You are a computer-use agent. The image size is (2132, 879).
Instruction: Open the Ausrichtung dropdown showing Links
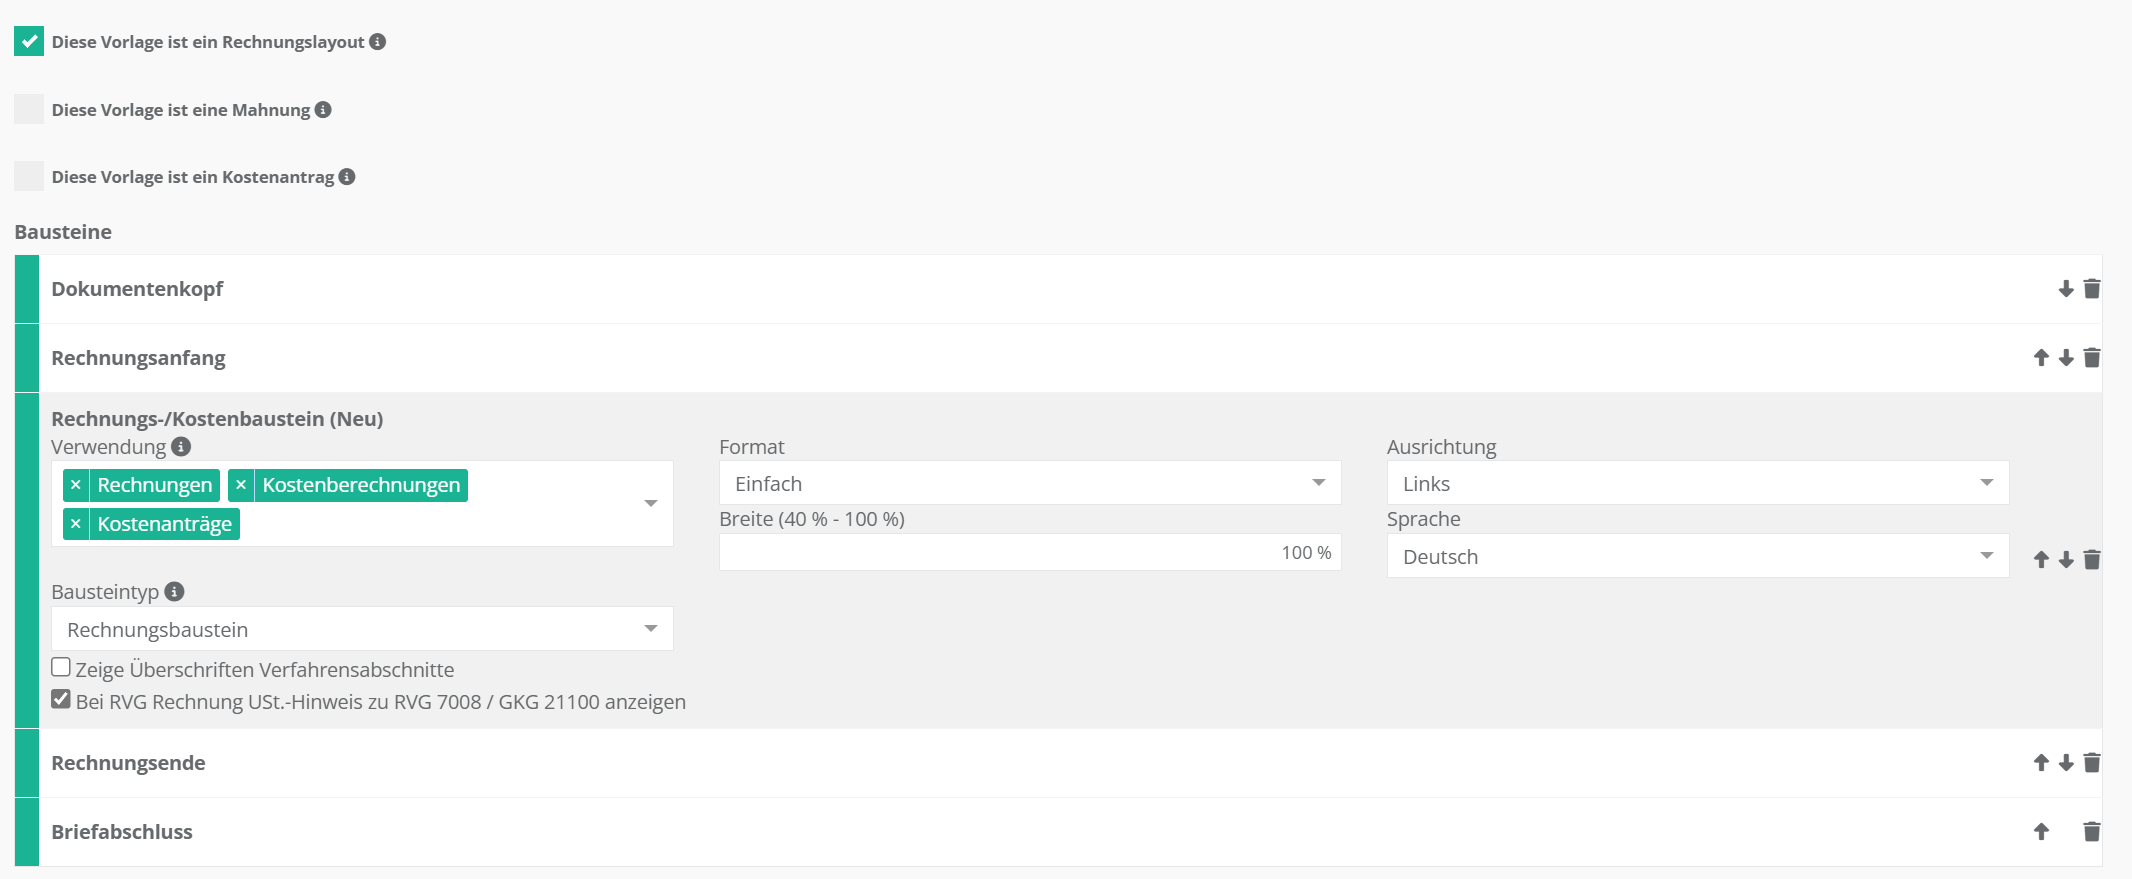click(1697, 484)
